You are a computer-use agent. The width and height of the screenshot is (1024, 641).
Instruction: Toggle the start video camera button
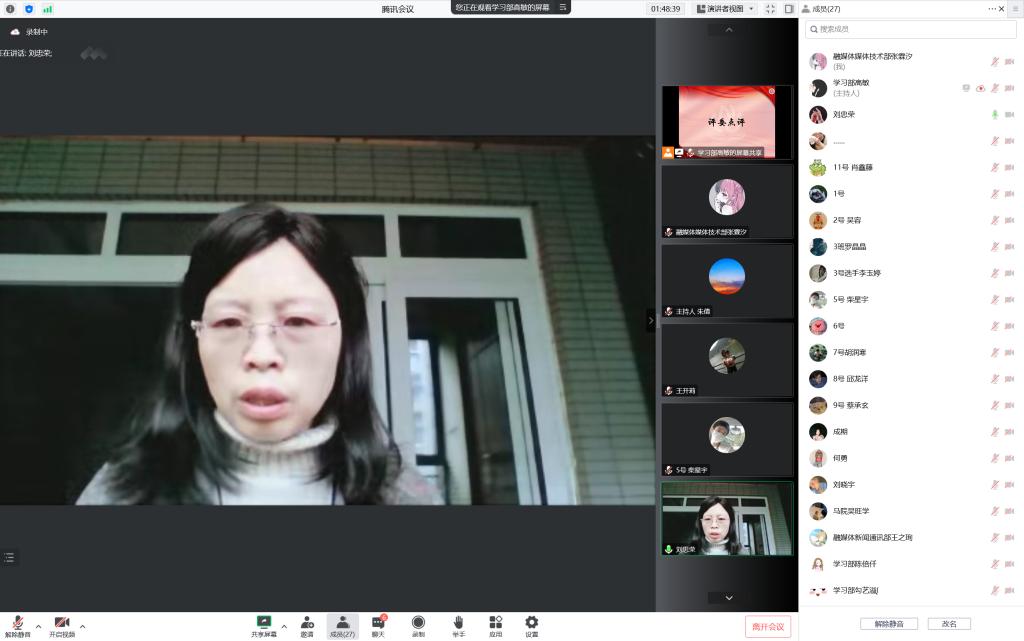62,625
